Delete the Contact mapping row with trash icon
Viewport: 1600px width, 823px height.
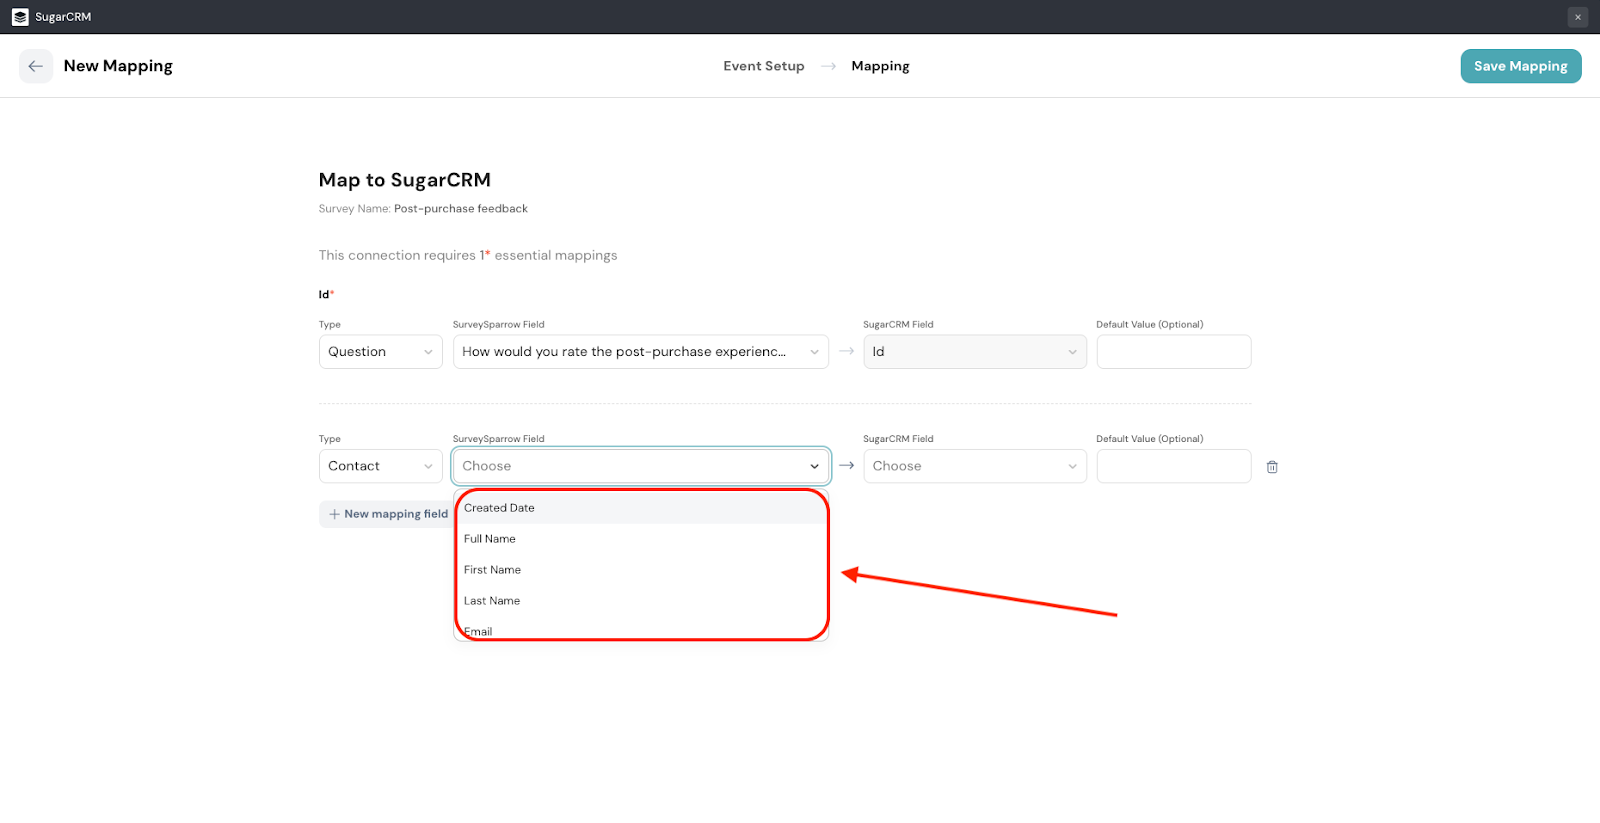(1272, 467)
